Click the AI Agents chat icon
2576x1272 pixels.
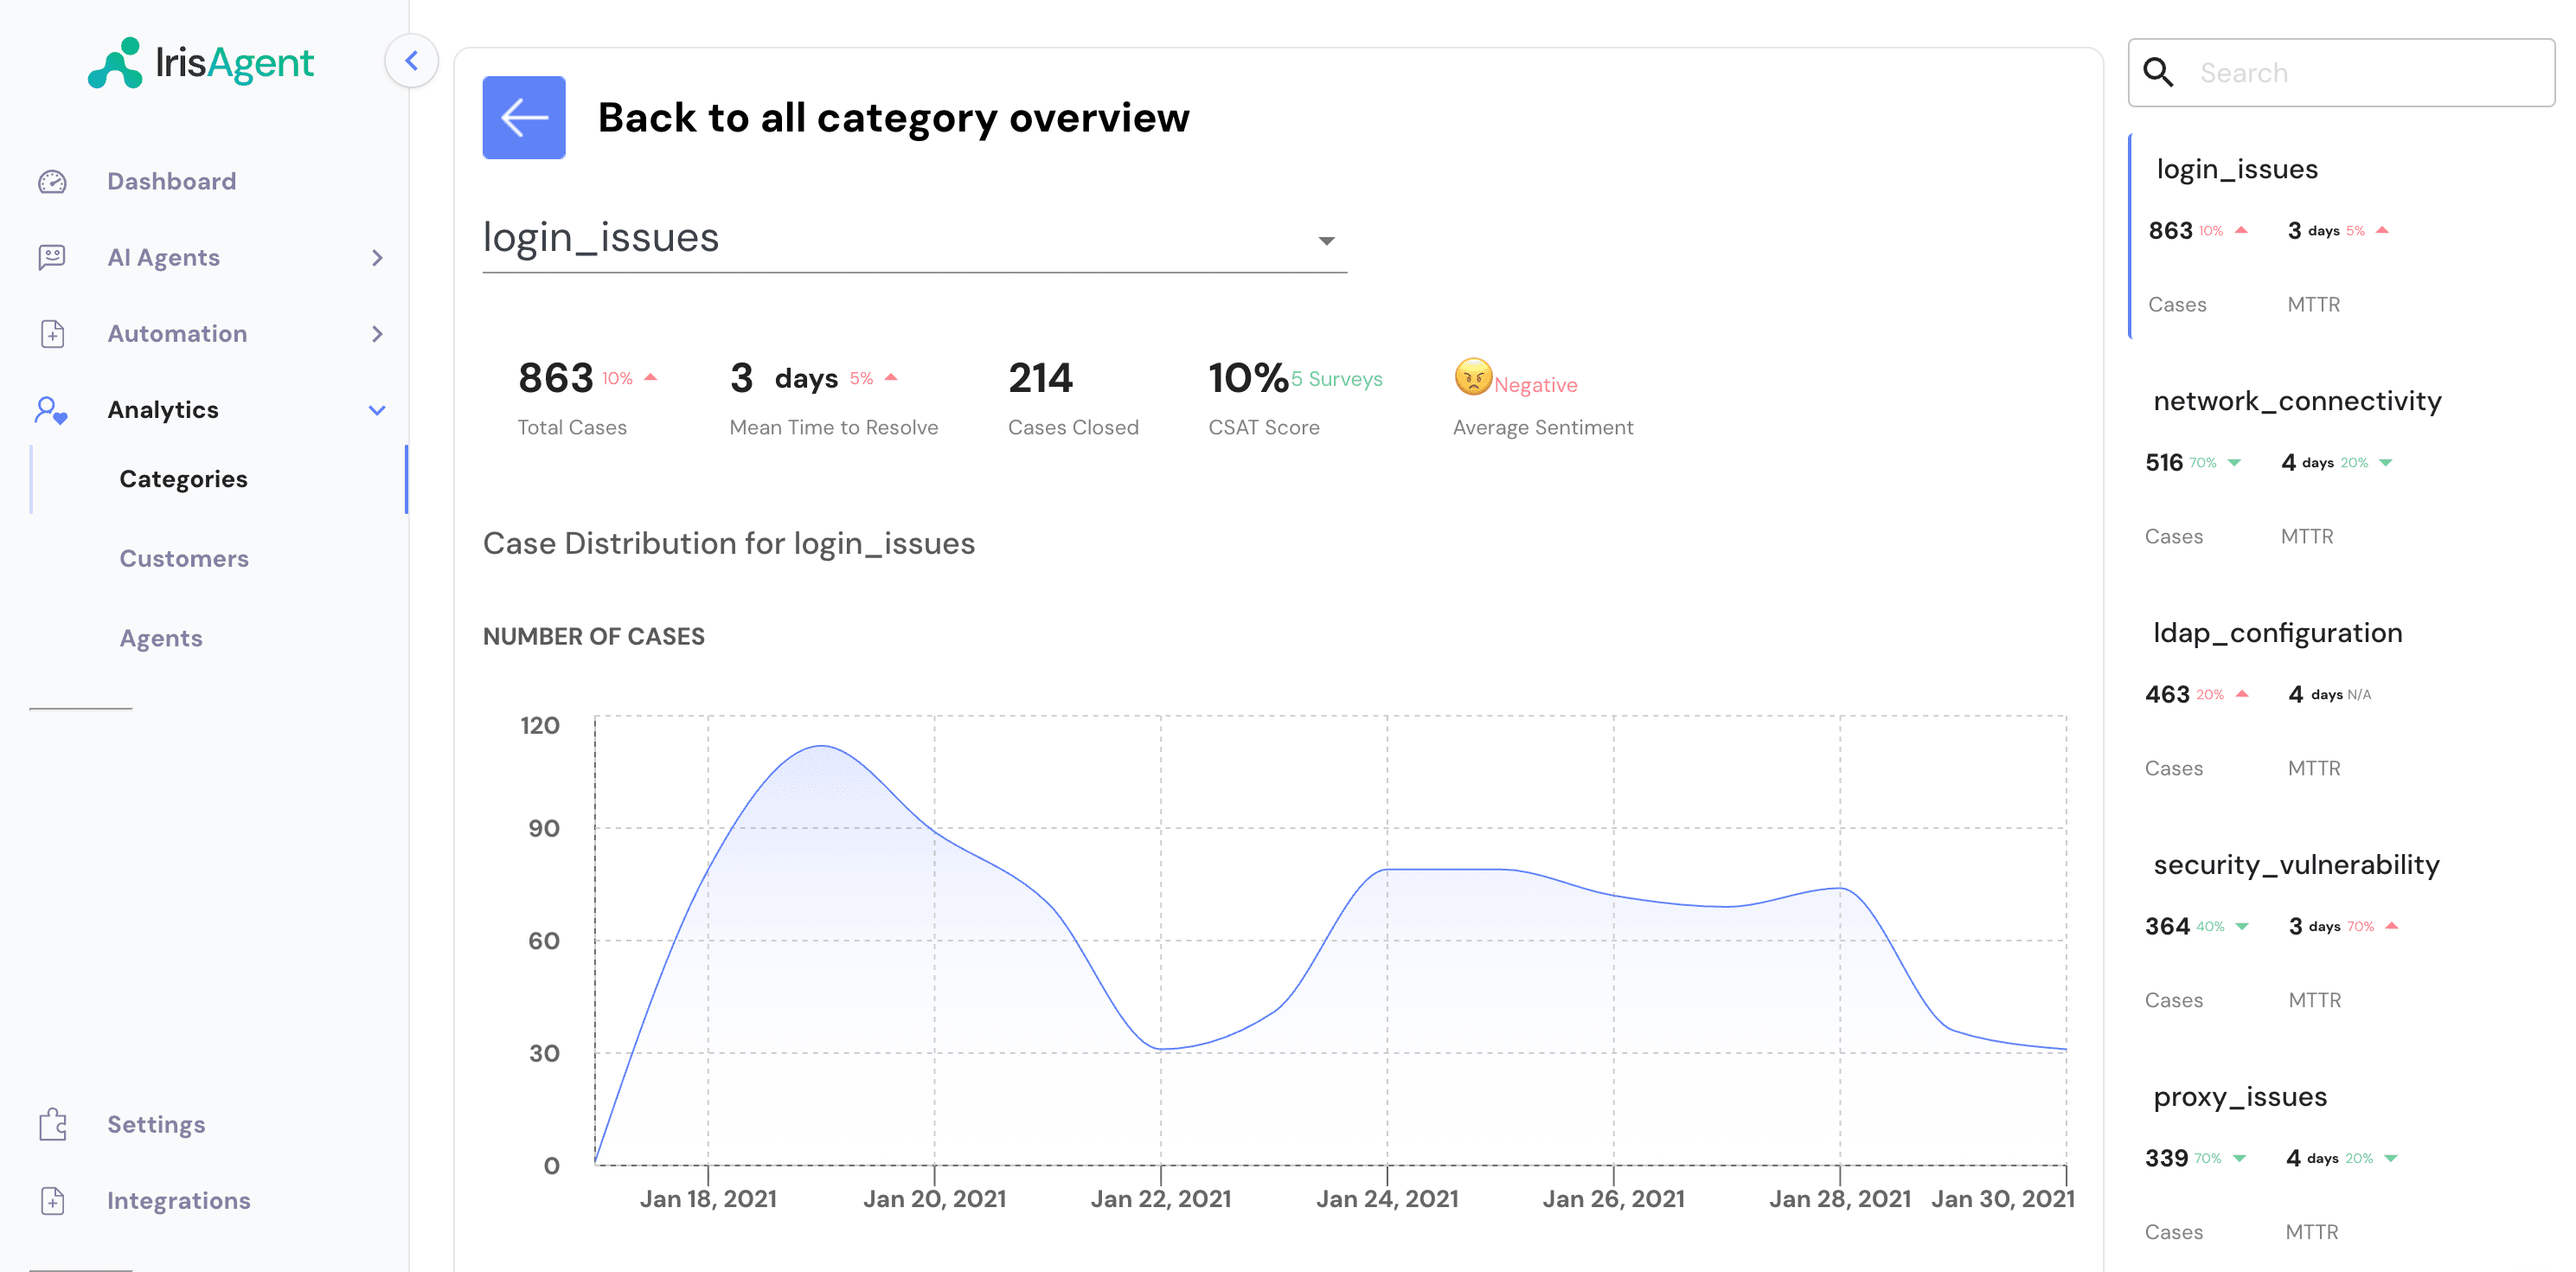pos(52,258)
